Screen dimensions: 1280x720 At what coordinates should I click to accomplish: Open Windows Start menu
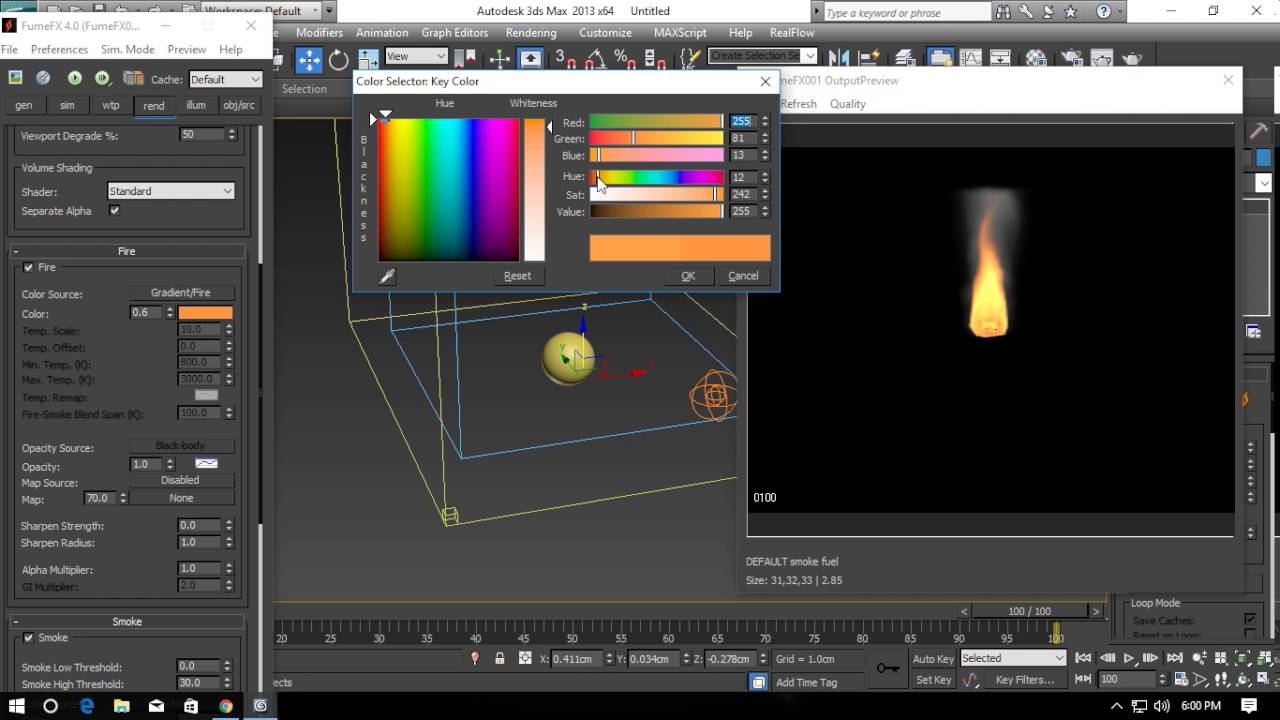tap(17, 706)
